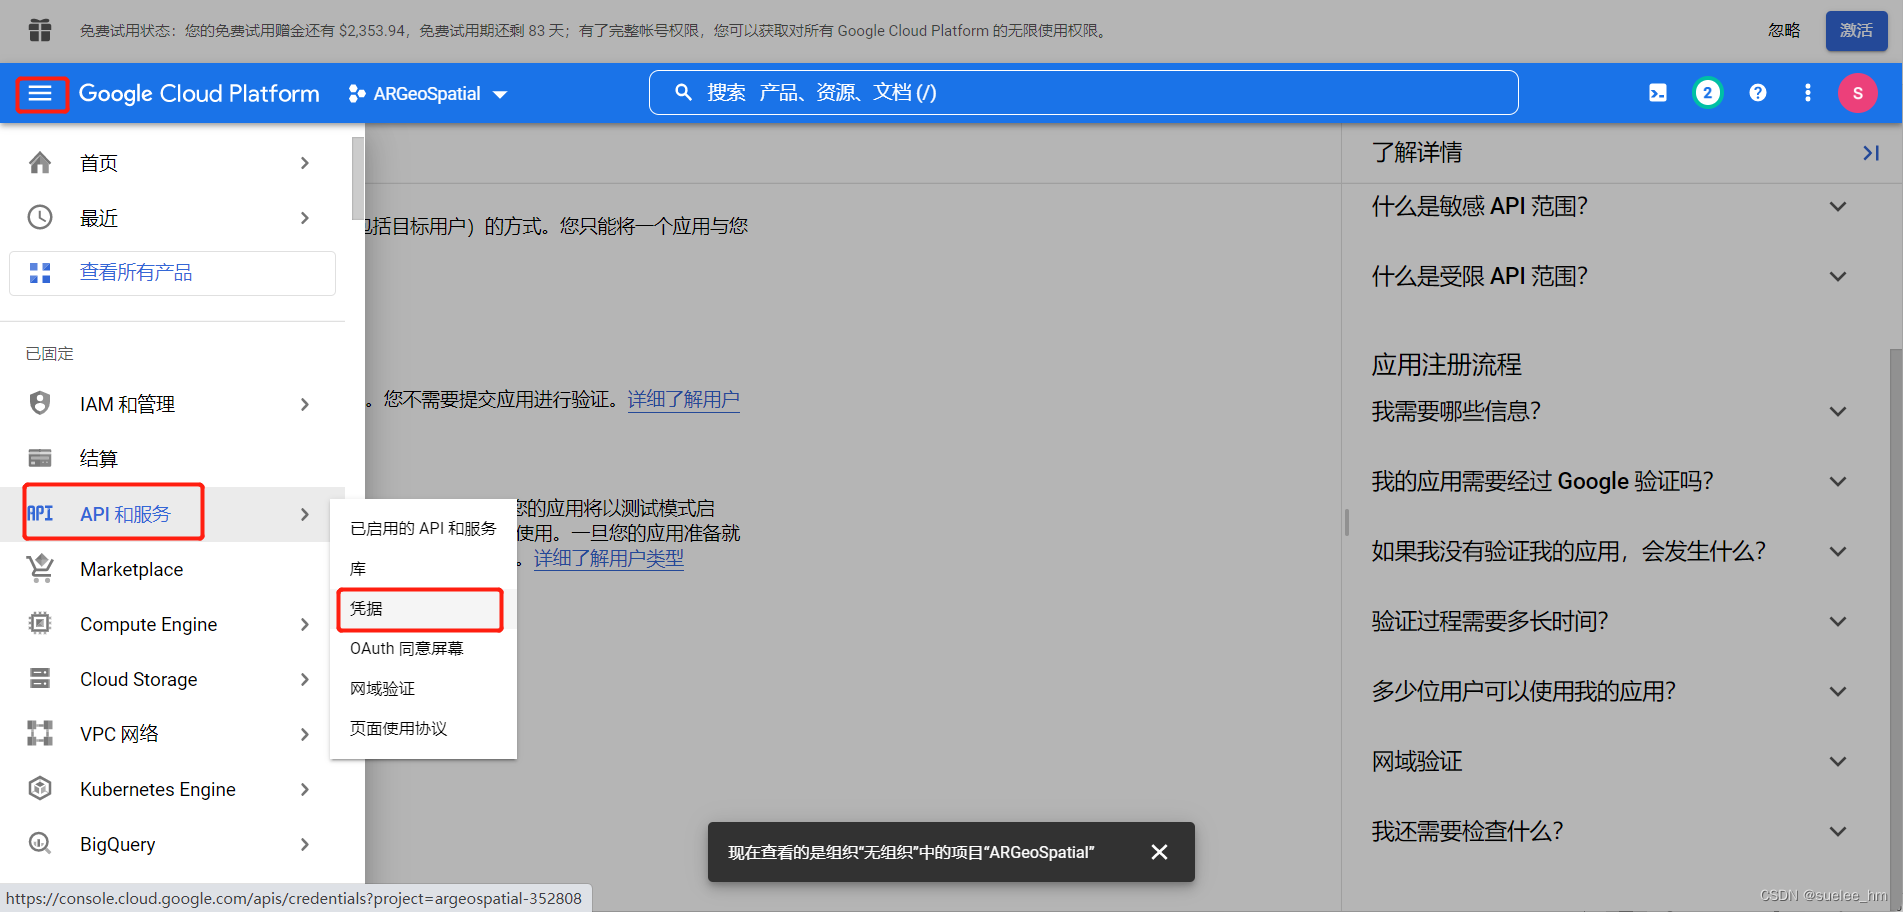Click the Cloud Storage icon
This screenshot has width=1903, height=912.
40,678
